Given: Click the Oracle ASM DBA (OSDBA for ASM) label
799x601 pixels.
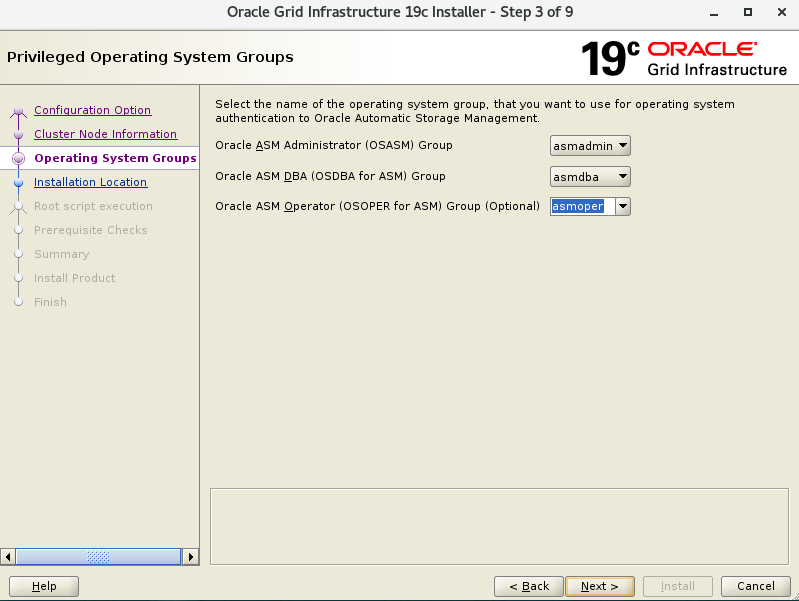Looking at the screenshot, I should (330, 176).
